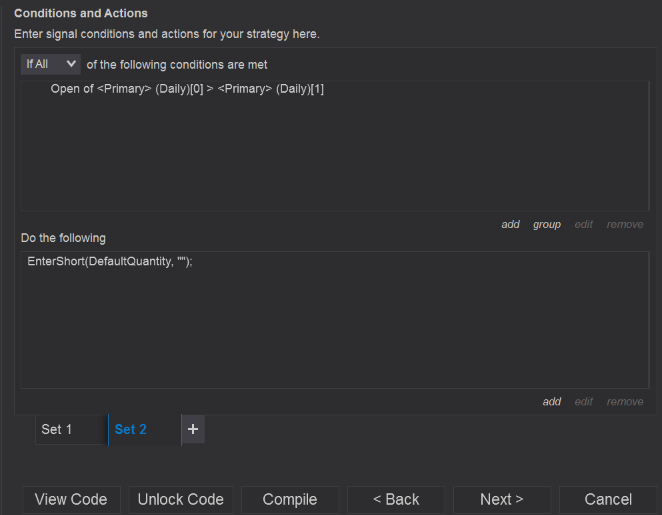This screenshot has width=662, height=515.
Task: Click remove under the conditions list
Action: click(x=625, y=224)
